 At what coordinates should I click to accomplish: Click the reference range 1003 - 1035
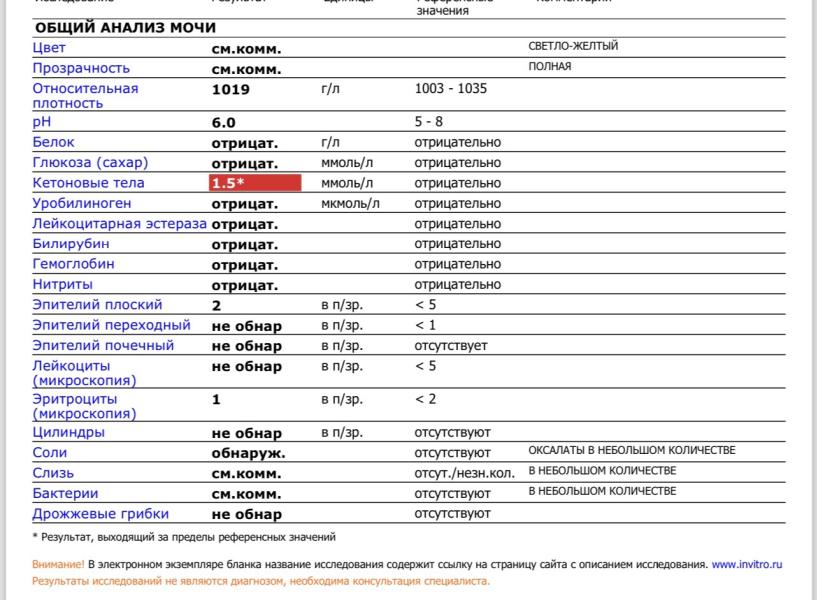click(x=451, y=89)
